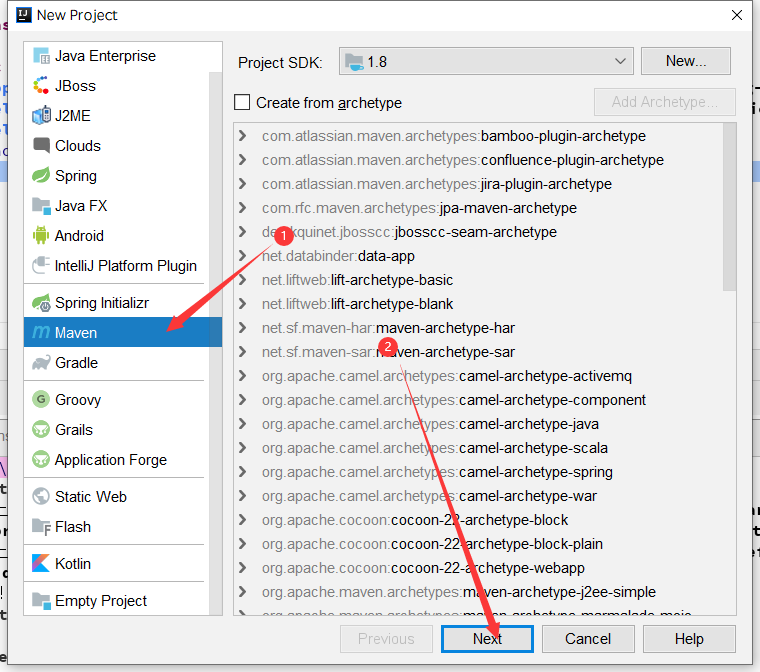Select lift-archetype-blank entry
Viewport: 760px width, 672px height.
tap(357, 304)
